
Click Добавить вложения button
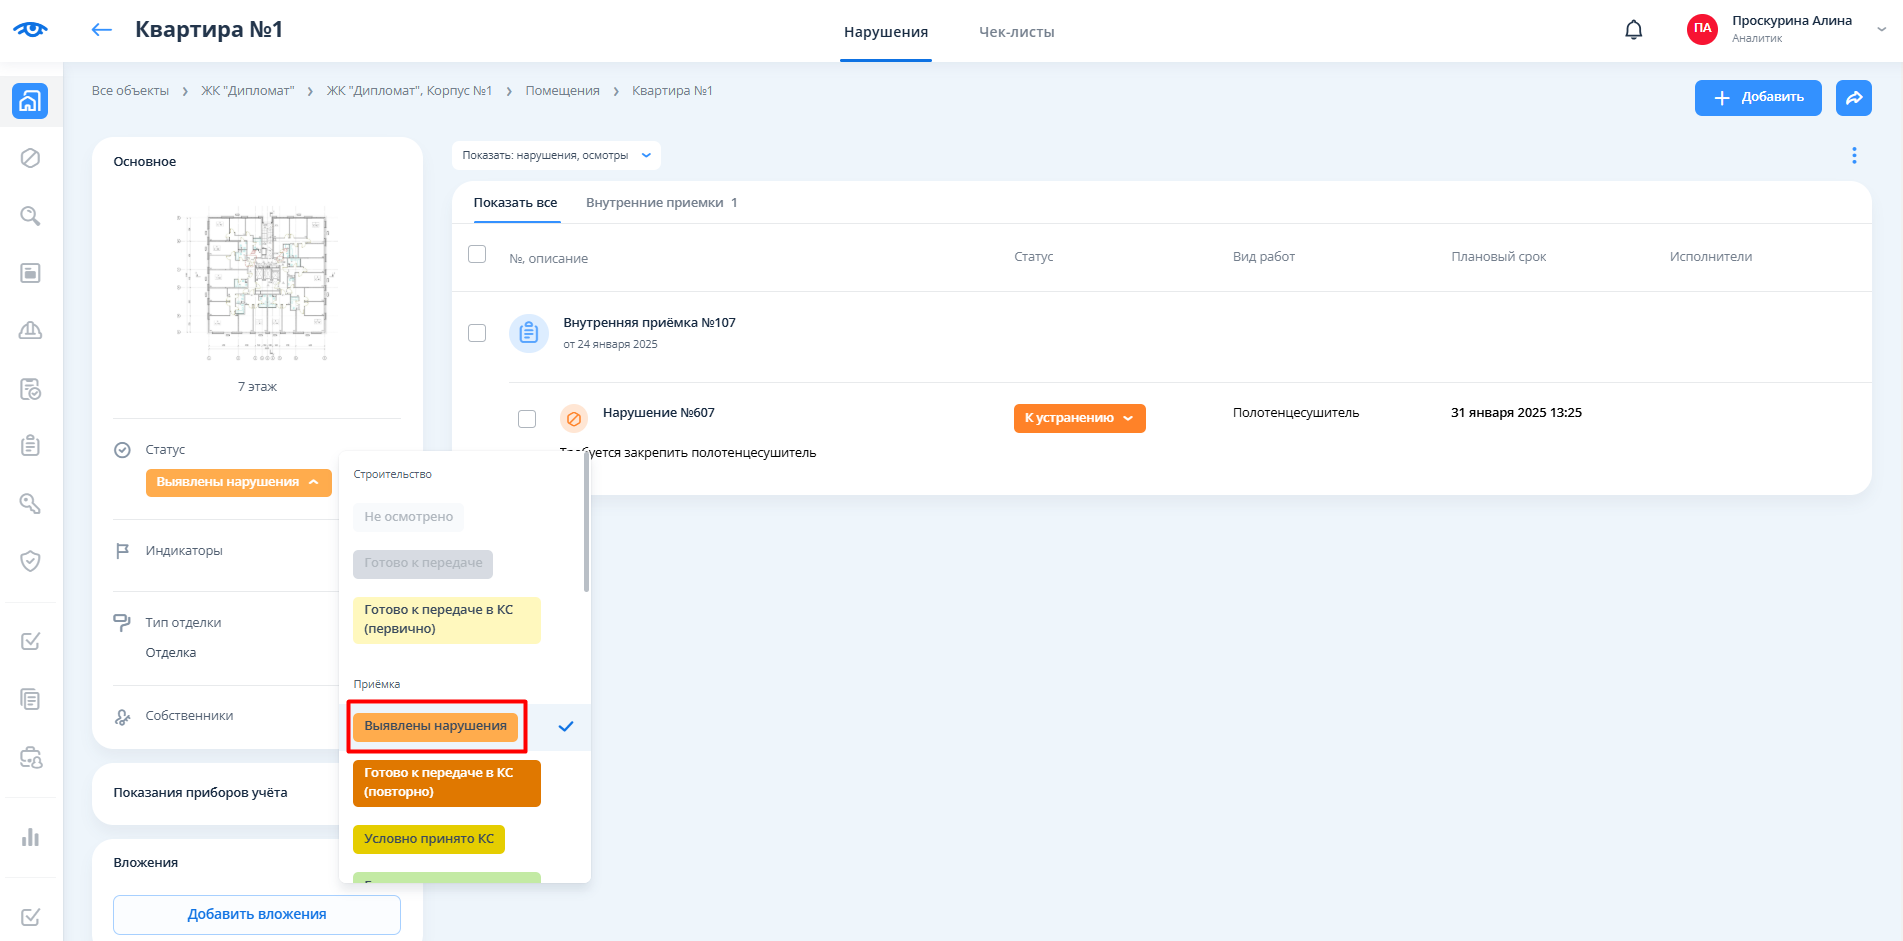257,914
